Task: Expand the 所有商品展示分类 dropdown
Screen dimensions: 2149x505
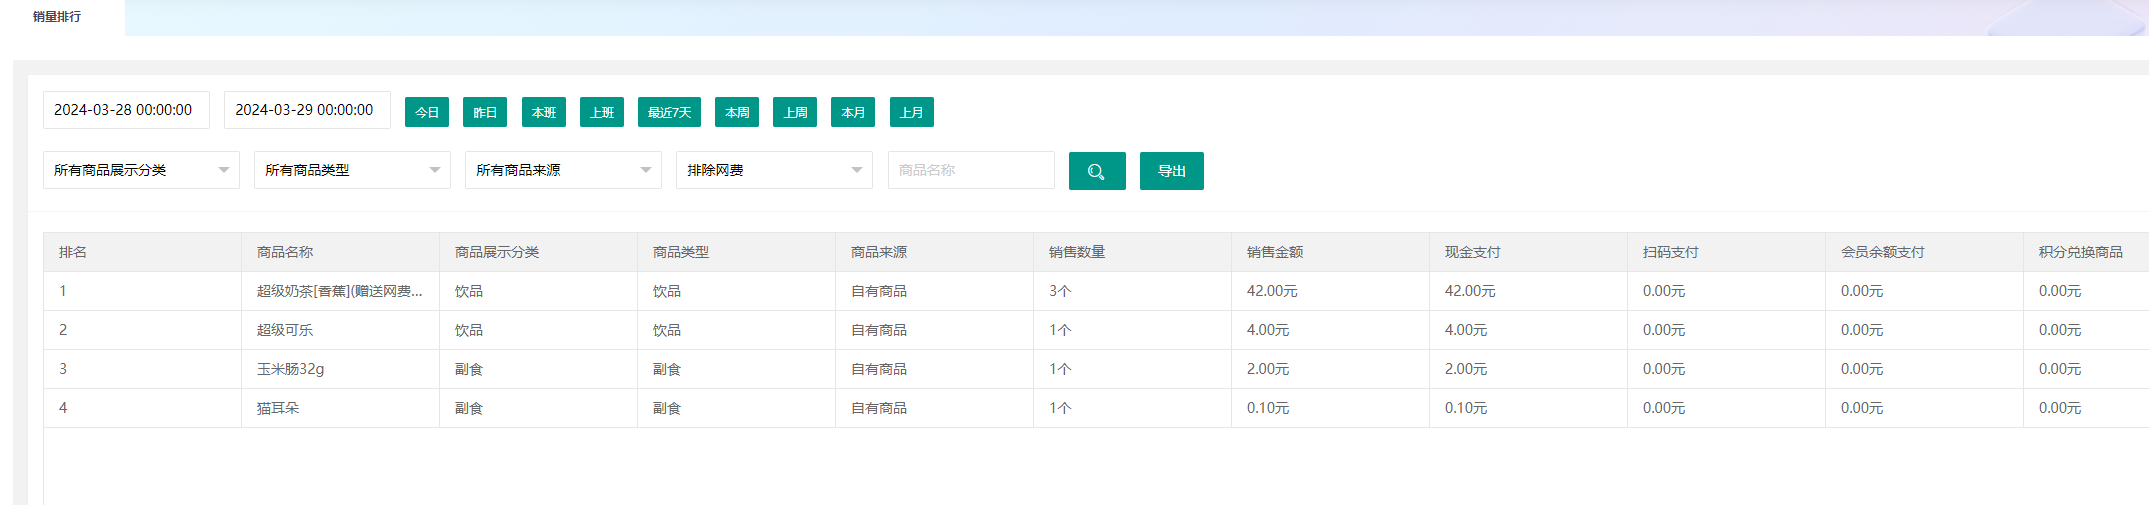Action: tap(141, 170)
